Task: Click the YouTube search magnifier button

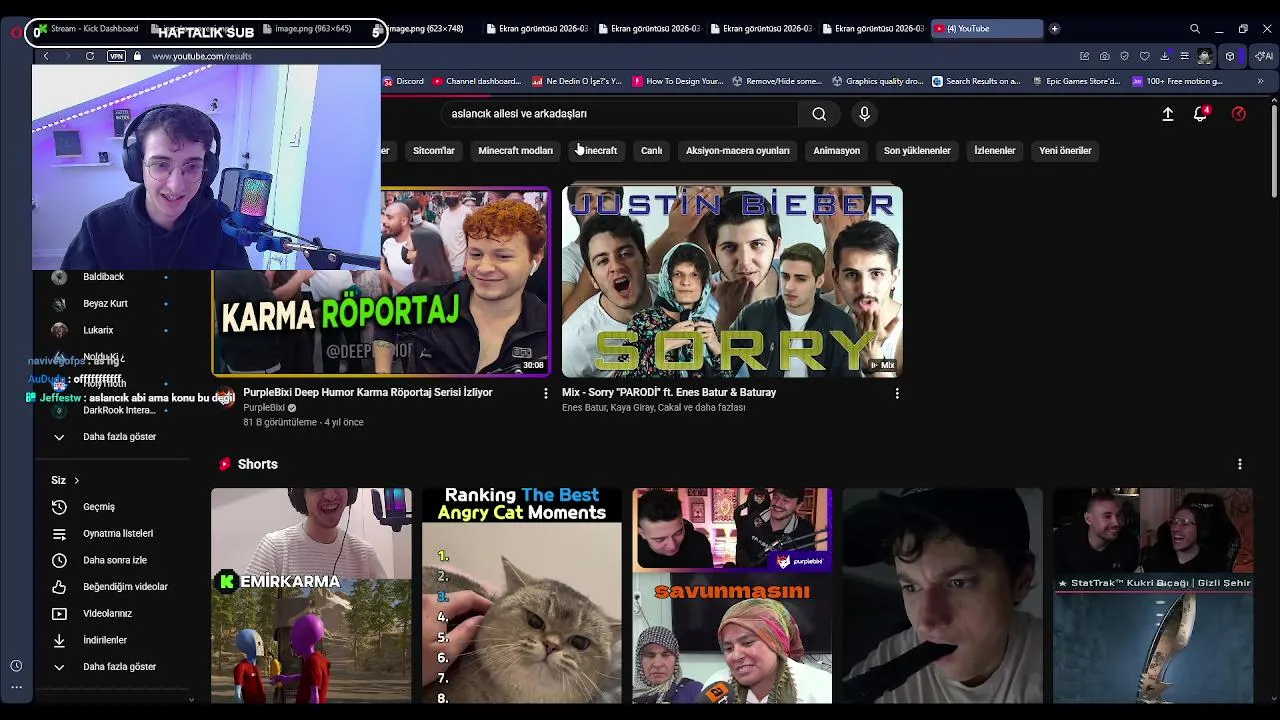Action: point(819,114)
